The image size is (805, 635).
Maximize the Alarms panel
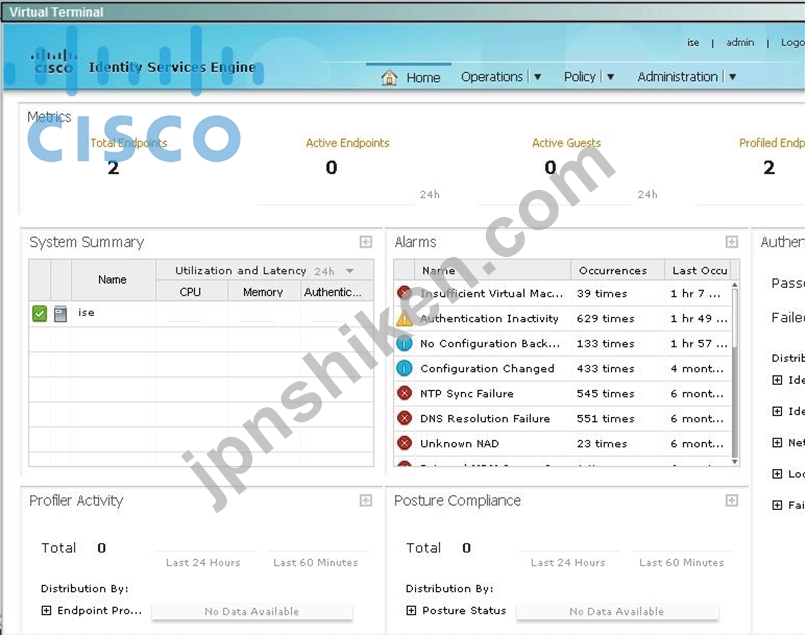pyautogui.click(x=732, y=242)
